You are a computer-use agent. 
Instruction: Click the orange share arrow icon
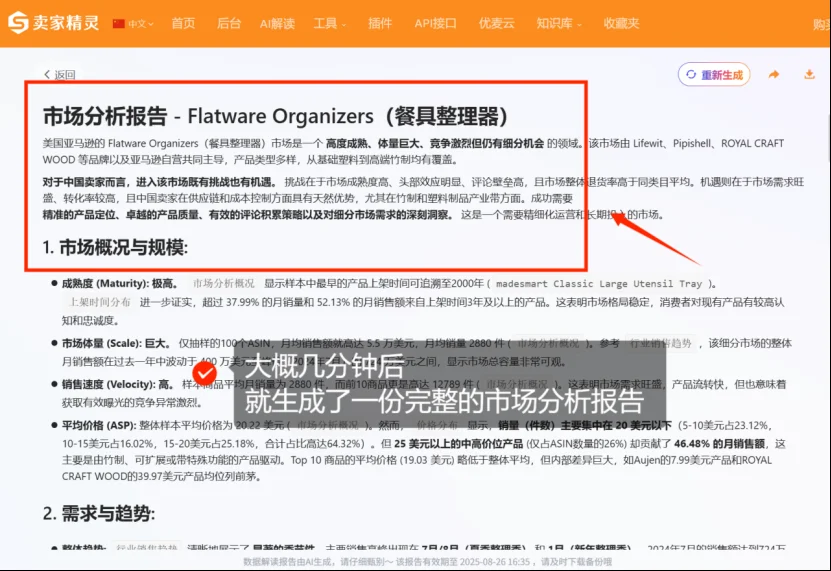[x=774, y=74]
